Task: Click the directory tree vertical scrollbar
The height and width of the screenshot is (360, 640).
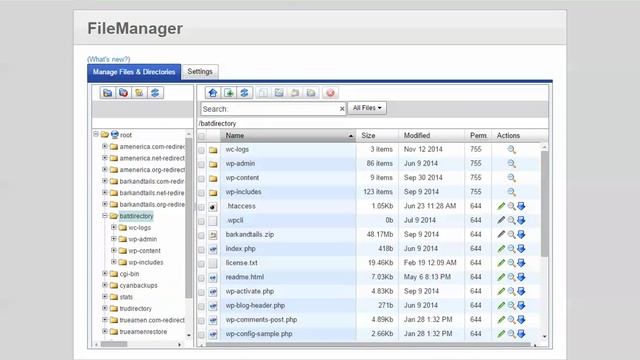Action: click(x=189, y=218)
